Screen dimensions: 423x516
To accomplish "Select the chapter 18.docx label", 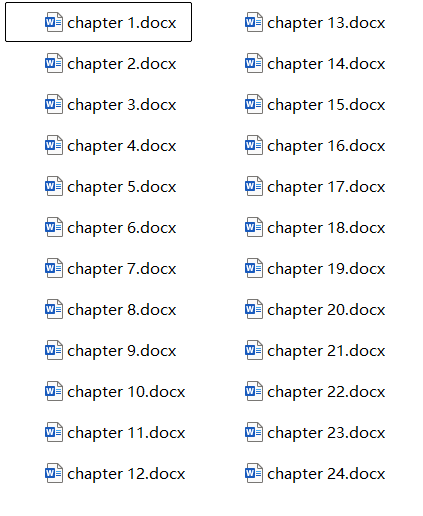I will pos(326,228).
